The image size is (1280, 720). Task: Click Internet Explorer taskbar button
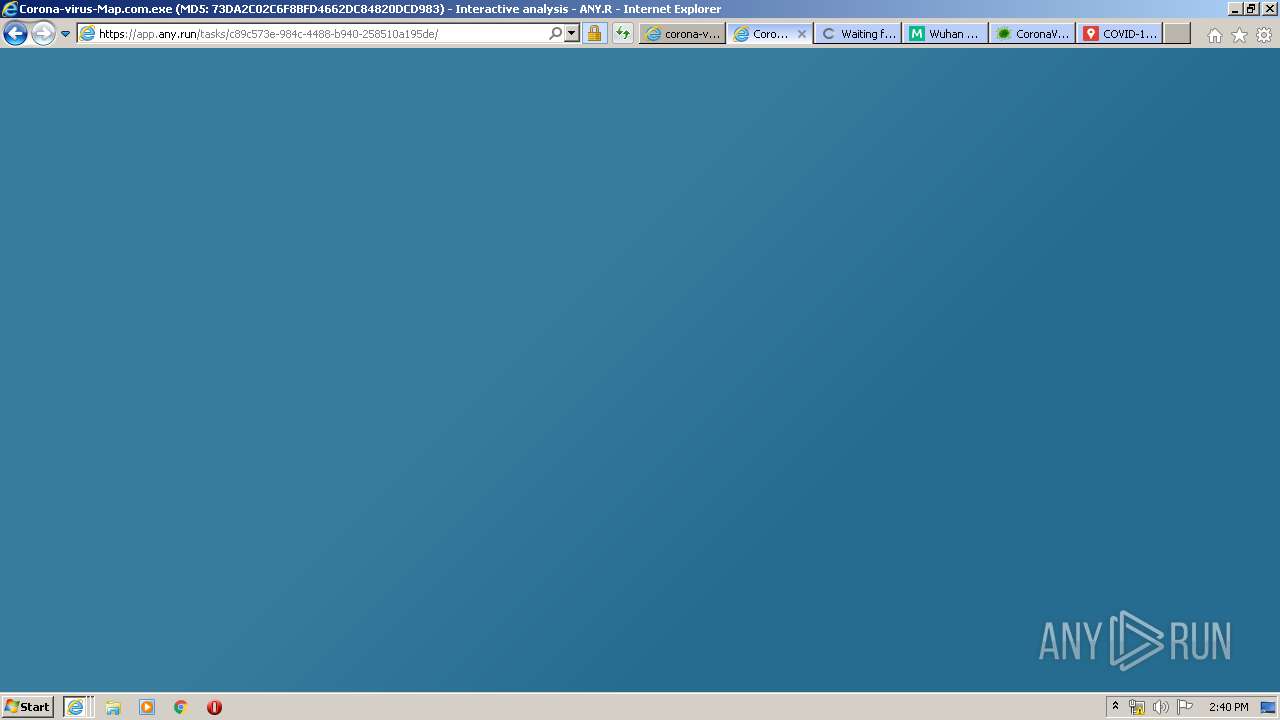(x=78, y=707)
